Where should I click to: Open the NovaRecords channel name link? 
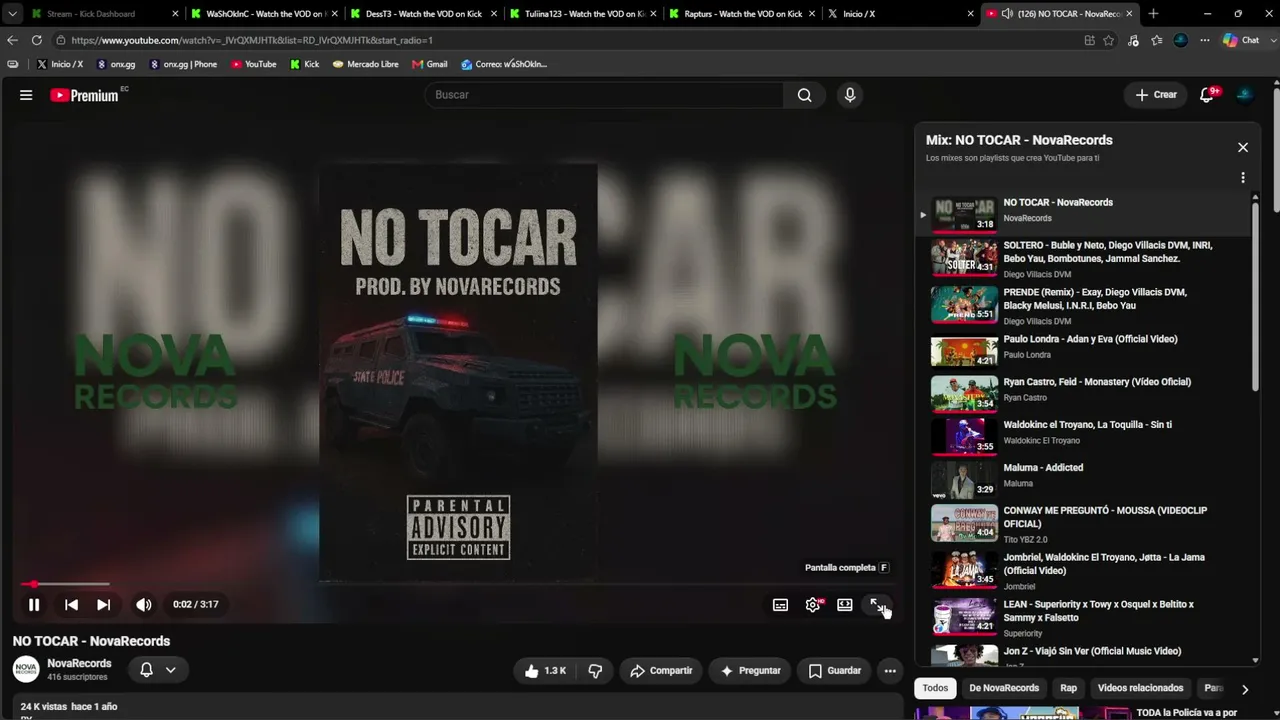pos(79,664)
